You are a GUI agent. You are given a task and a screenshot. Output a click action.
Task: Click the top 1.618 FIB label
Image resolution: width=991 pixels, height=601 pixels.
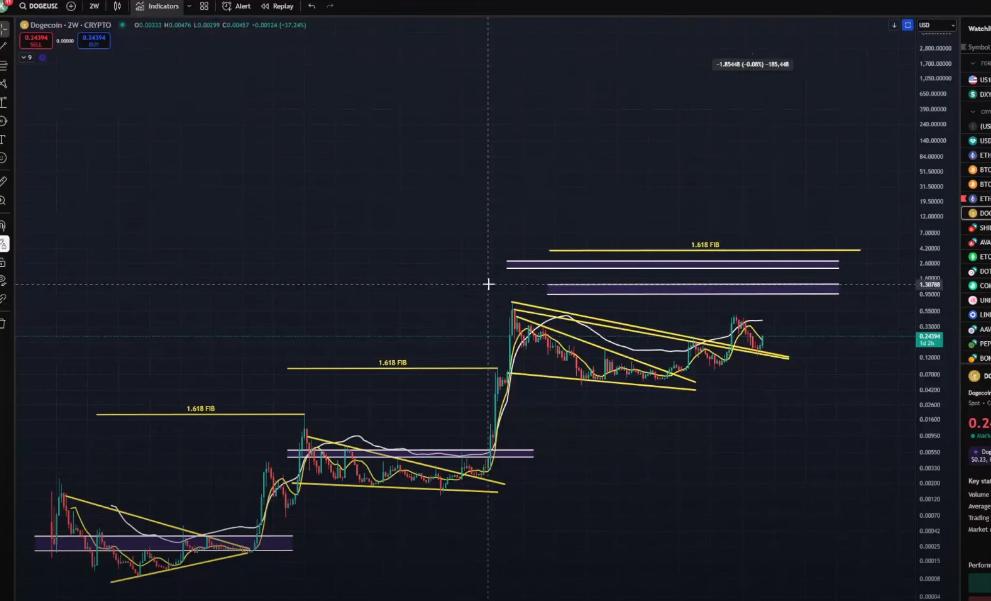[705, 245]
